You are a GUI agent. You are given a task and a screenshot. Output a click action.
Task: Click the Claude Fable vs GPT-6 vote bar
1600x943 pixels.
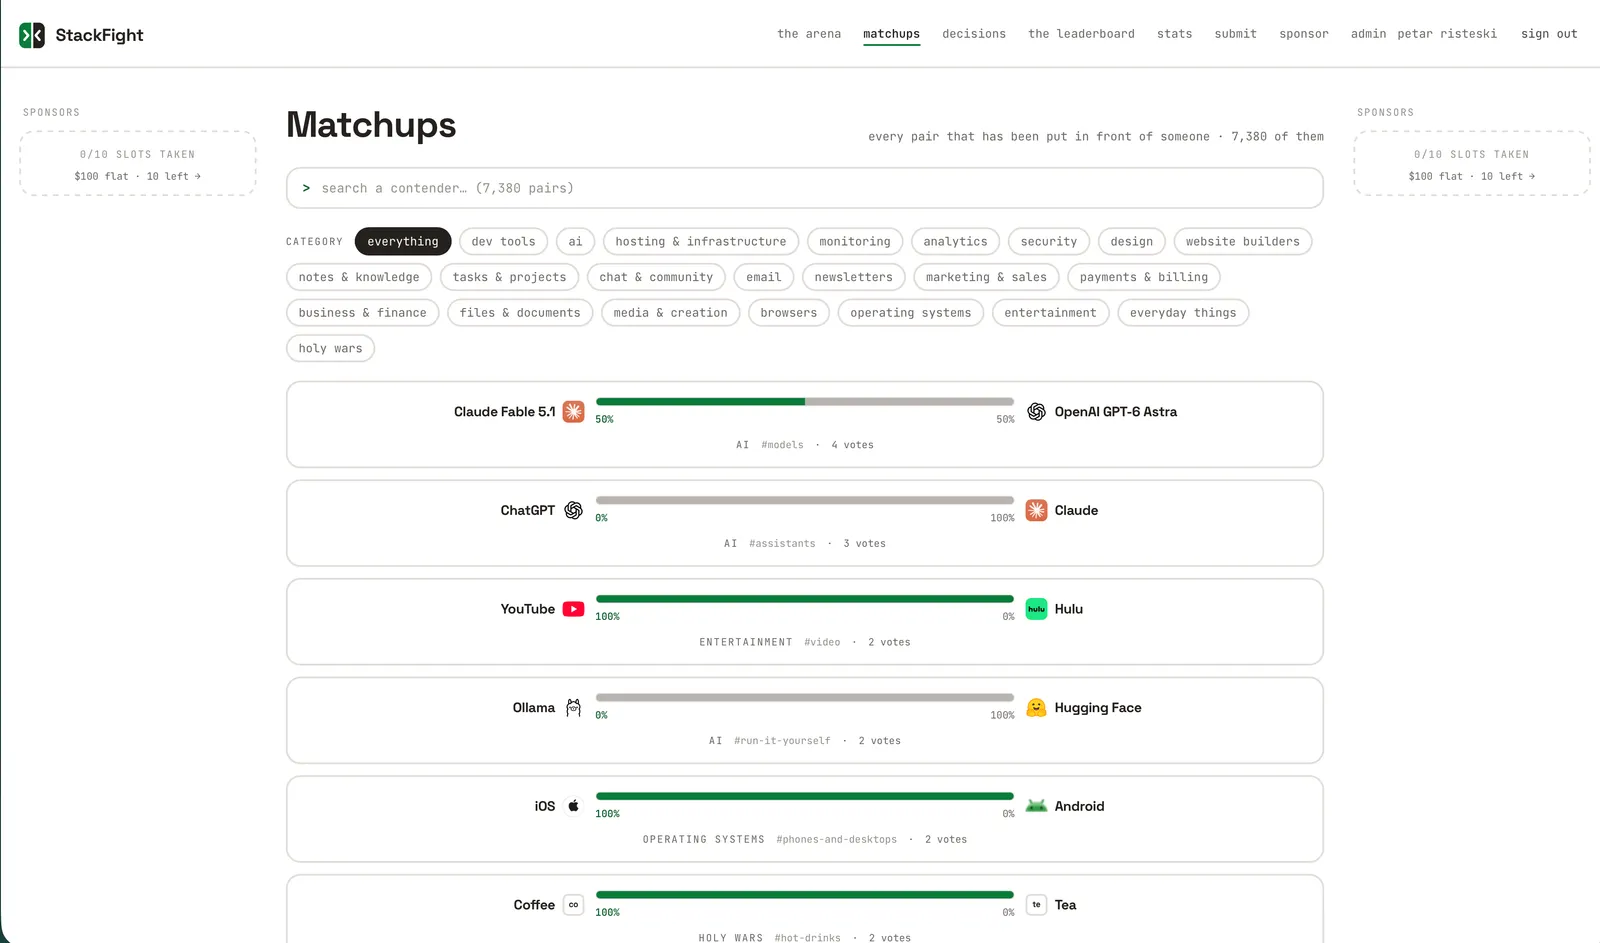coord(805,401)
